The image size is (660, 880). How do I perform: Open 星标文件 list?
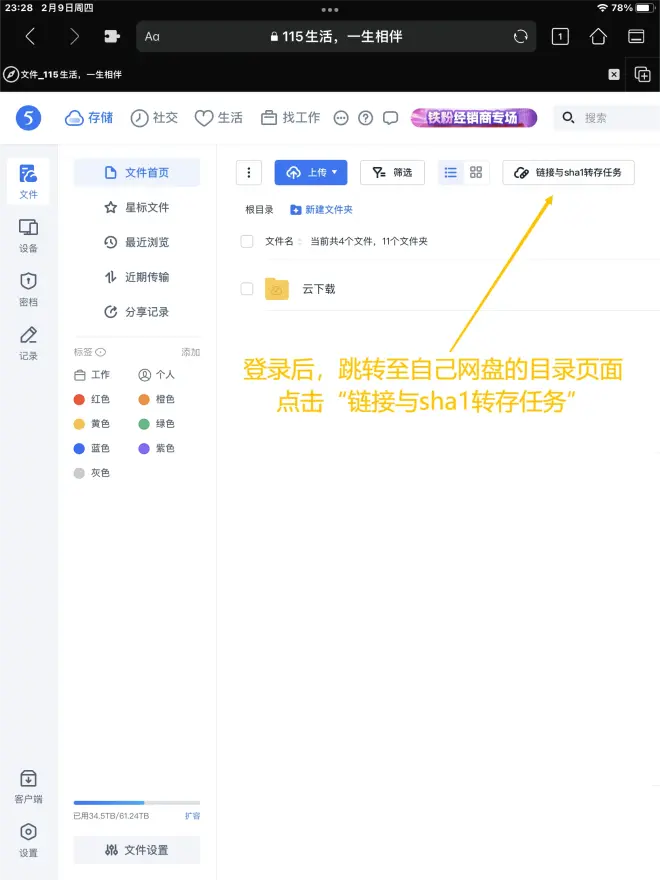click(x=137, y=207)
